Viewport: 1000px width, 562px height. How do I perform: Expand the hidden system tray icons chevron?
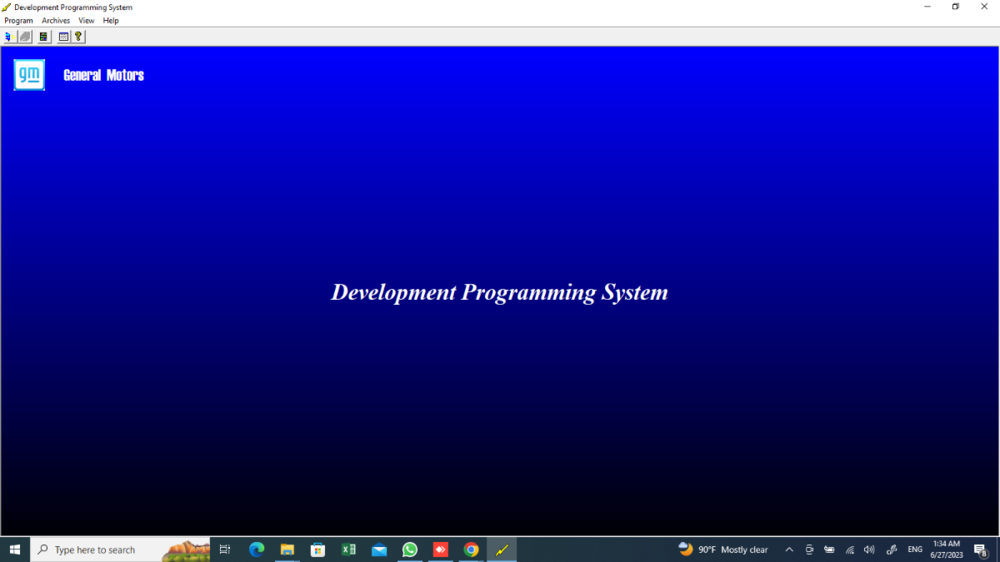[x=789, y=550]
